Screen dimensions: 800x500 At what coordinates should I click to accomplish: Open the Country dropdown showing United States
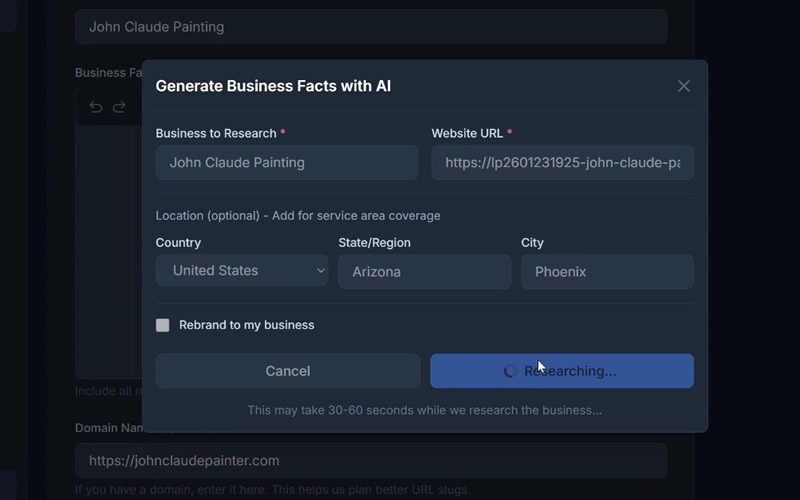tap(241, 271)
